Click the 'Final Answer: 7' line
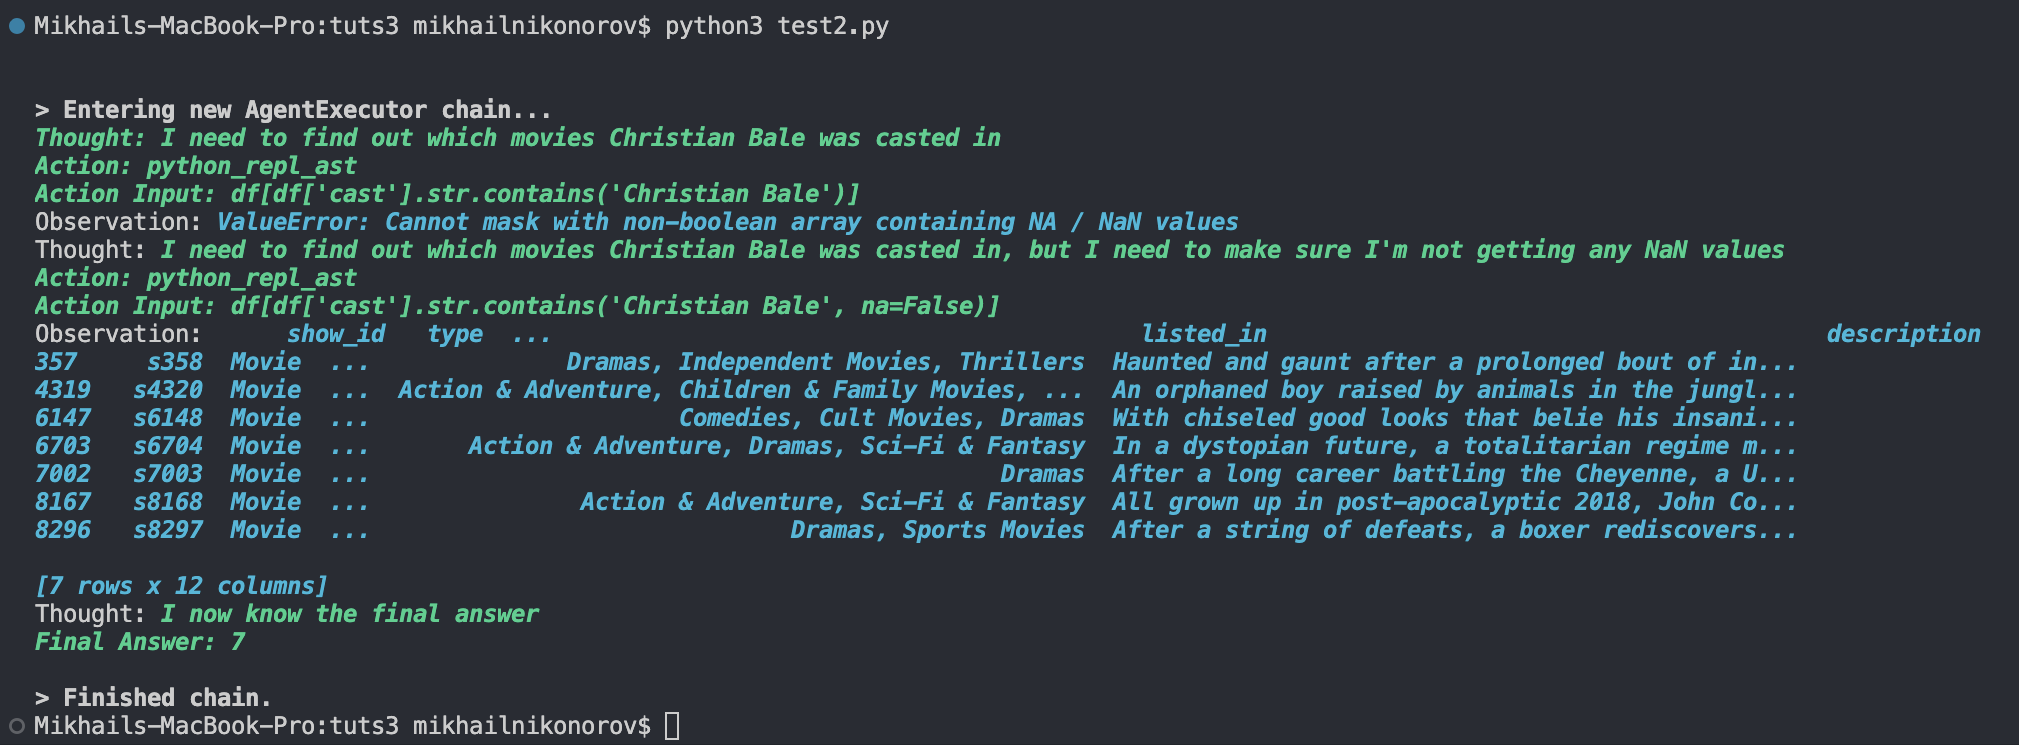The height and width of the screenshot is (745, 2019). tap(140, 642)
